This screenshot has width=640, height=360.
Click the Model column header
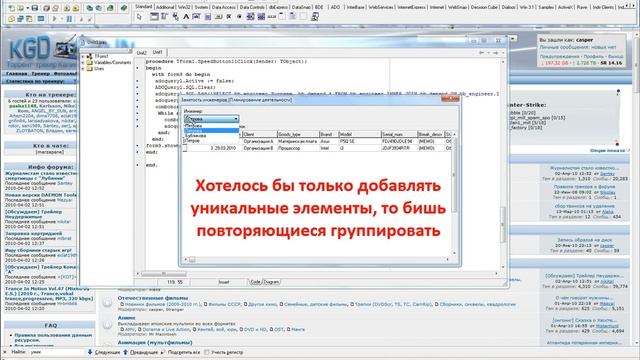click(x=360, y=134)
